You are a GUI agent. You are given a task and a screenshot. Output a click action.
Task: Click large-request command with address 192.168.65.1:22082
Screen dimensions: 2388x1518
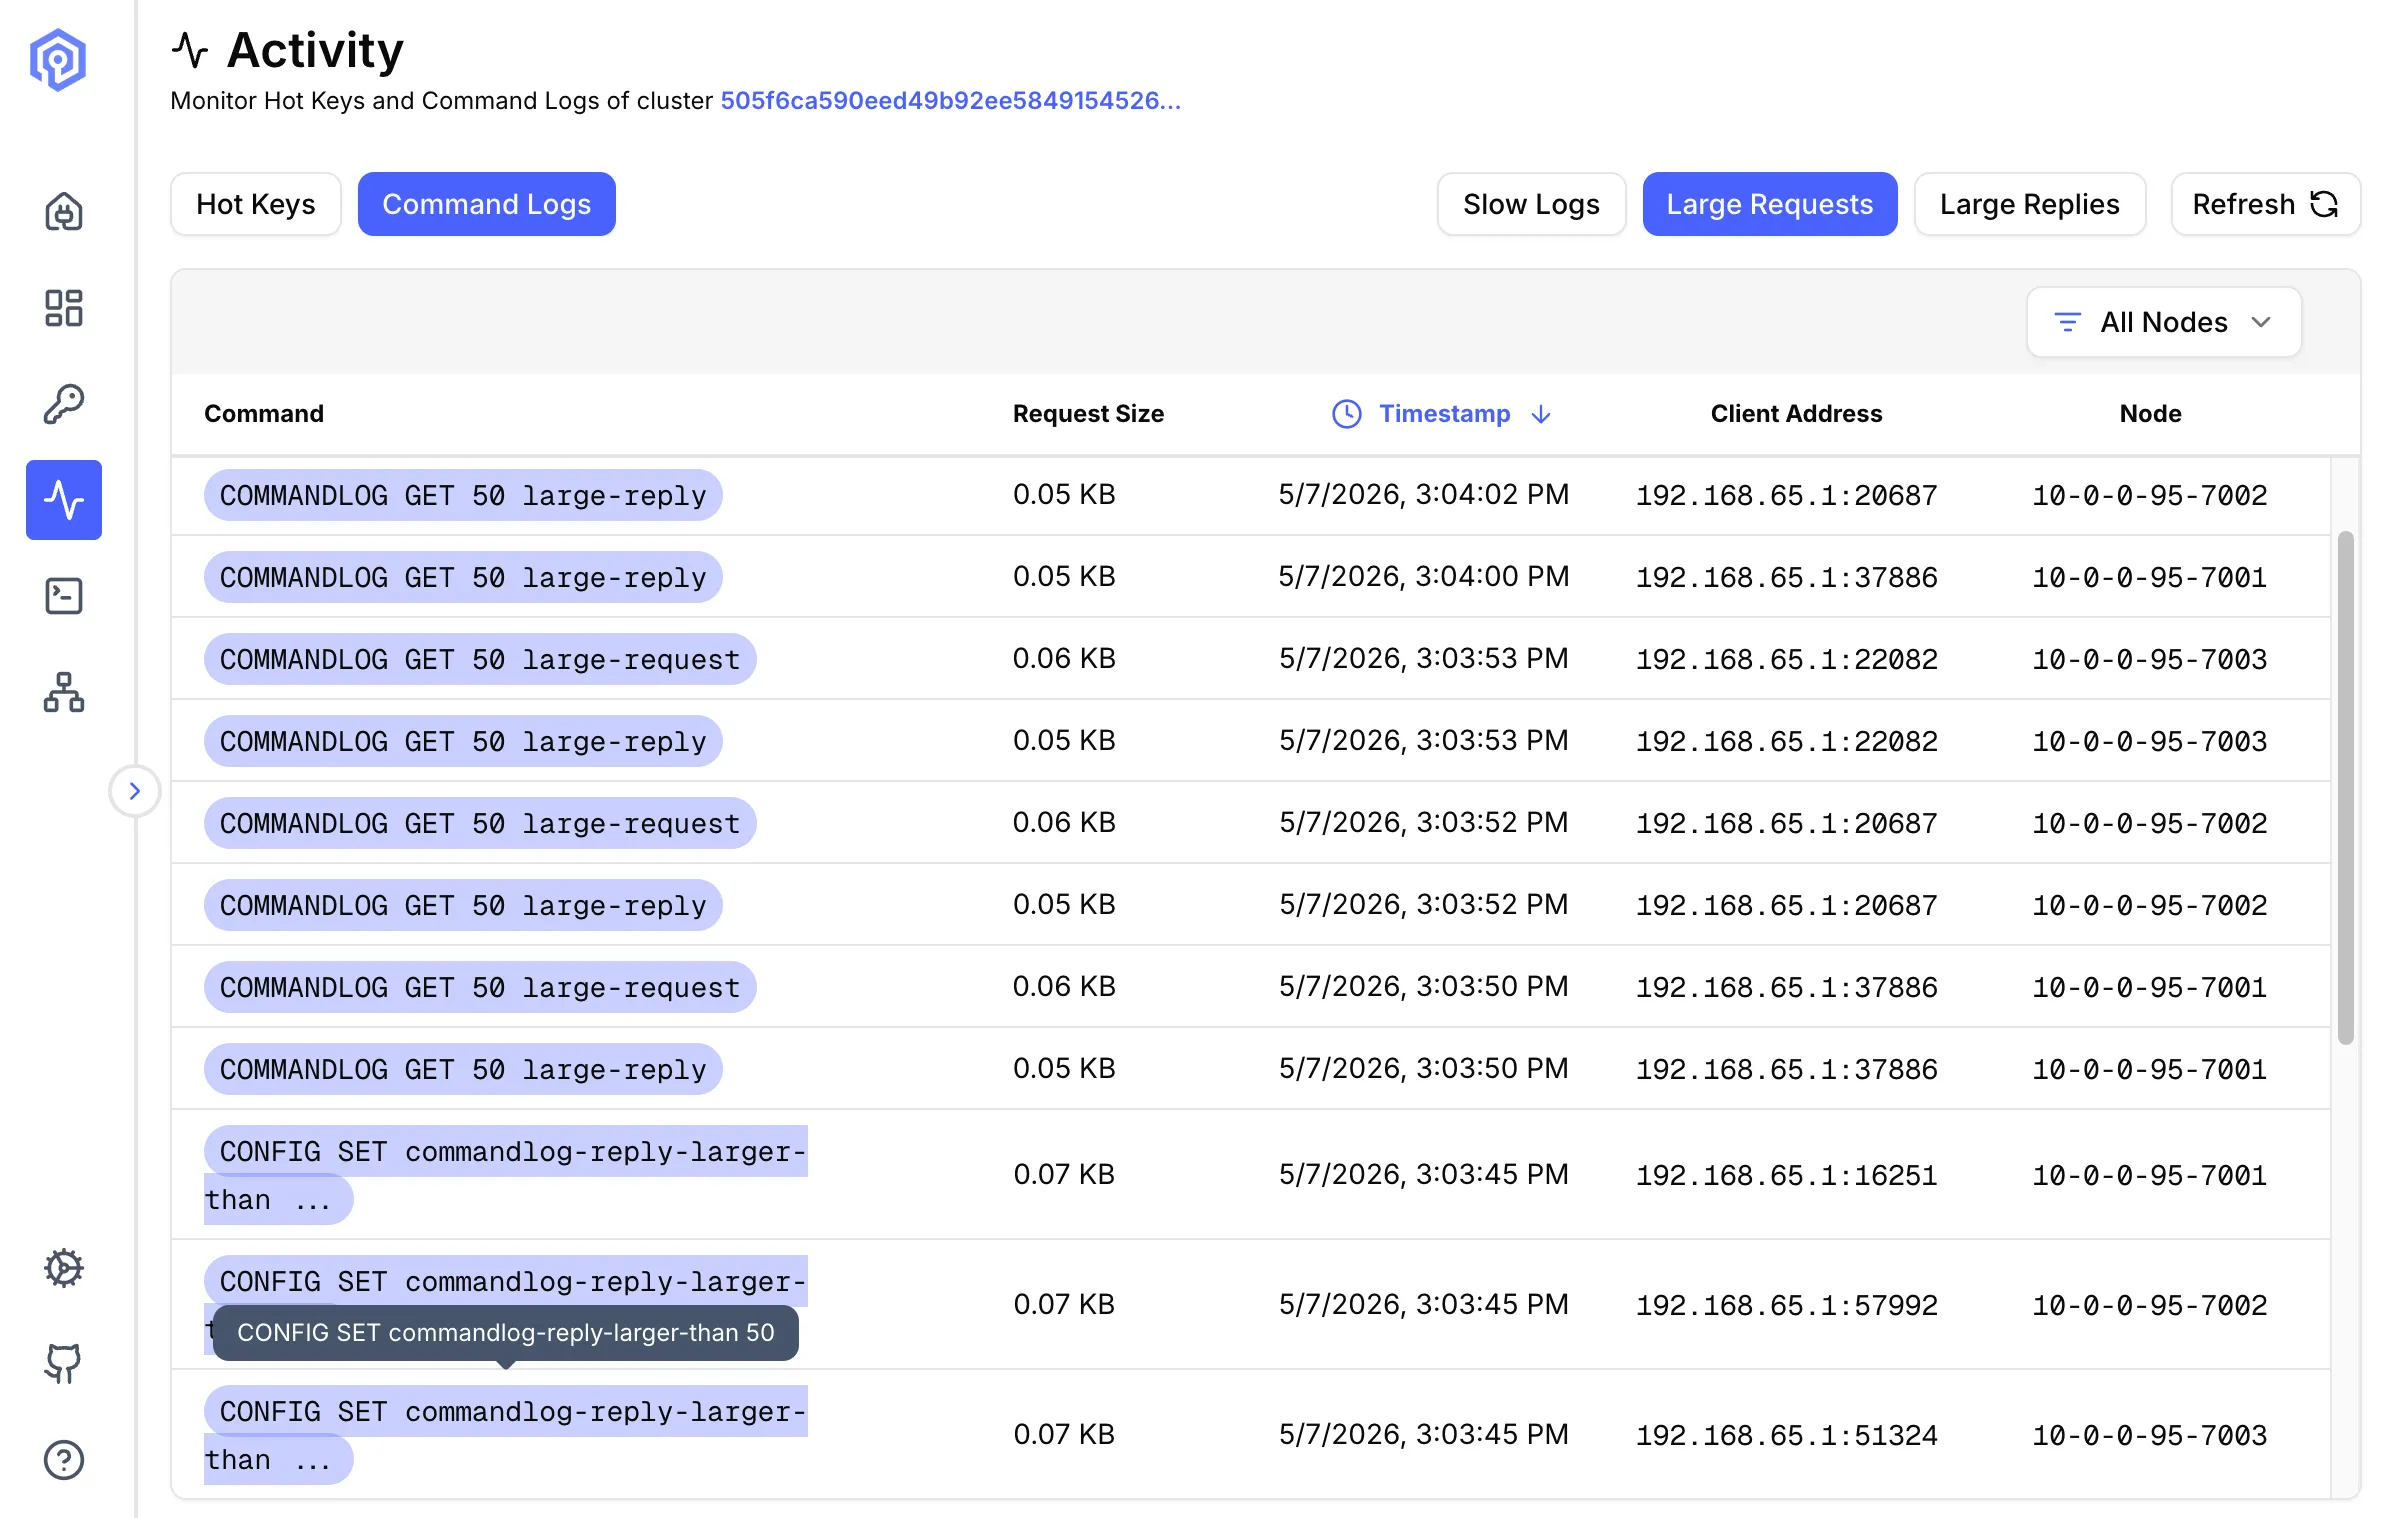[x=480, y=659]
